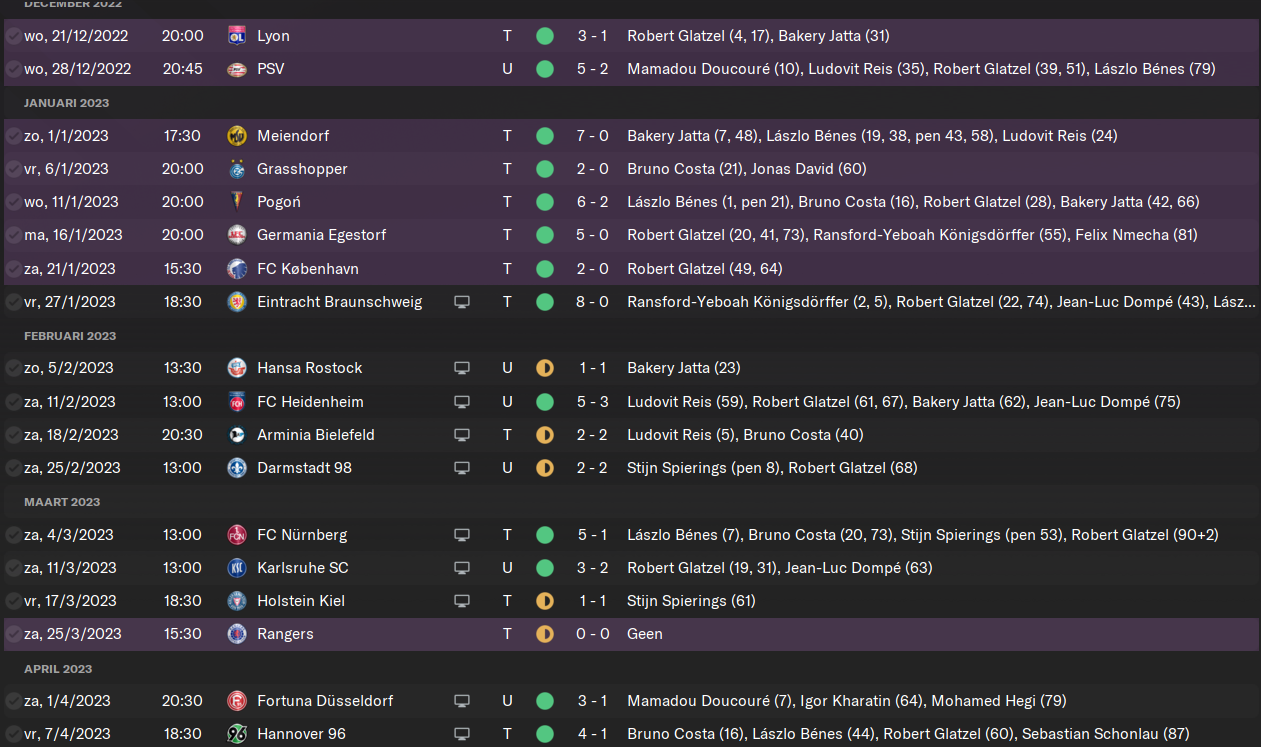Toggle checkmark on the 27/1/2023 Braunschweig row

coord(13,302)
